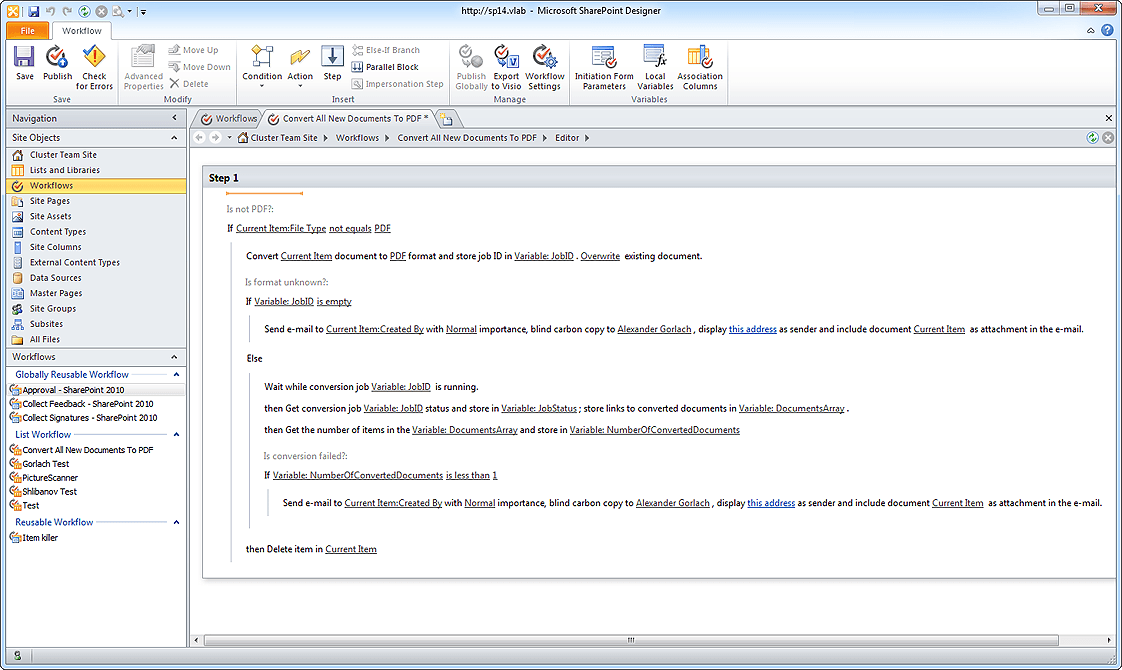Select Item killer reusable workflow
1122x670 pixels.
96,538
